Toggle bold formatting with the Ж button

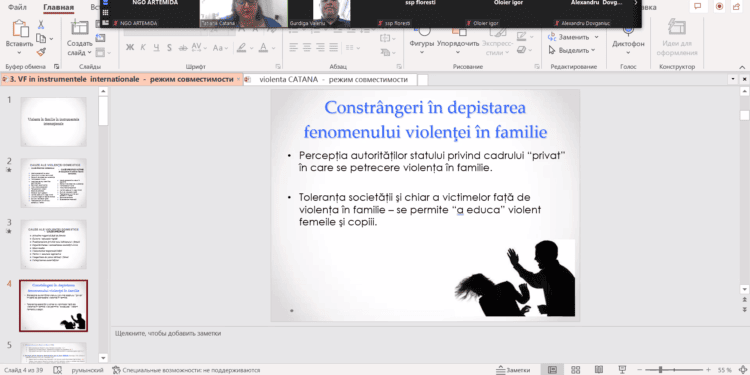[x=130, y=48]
